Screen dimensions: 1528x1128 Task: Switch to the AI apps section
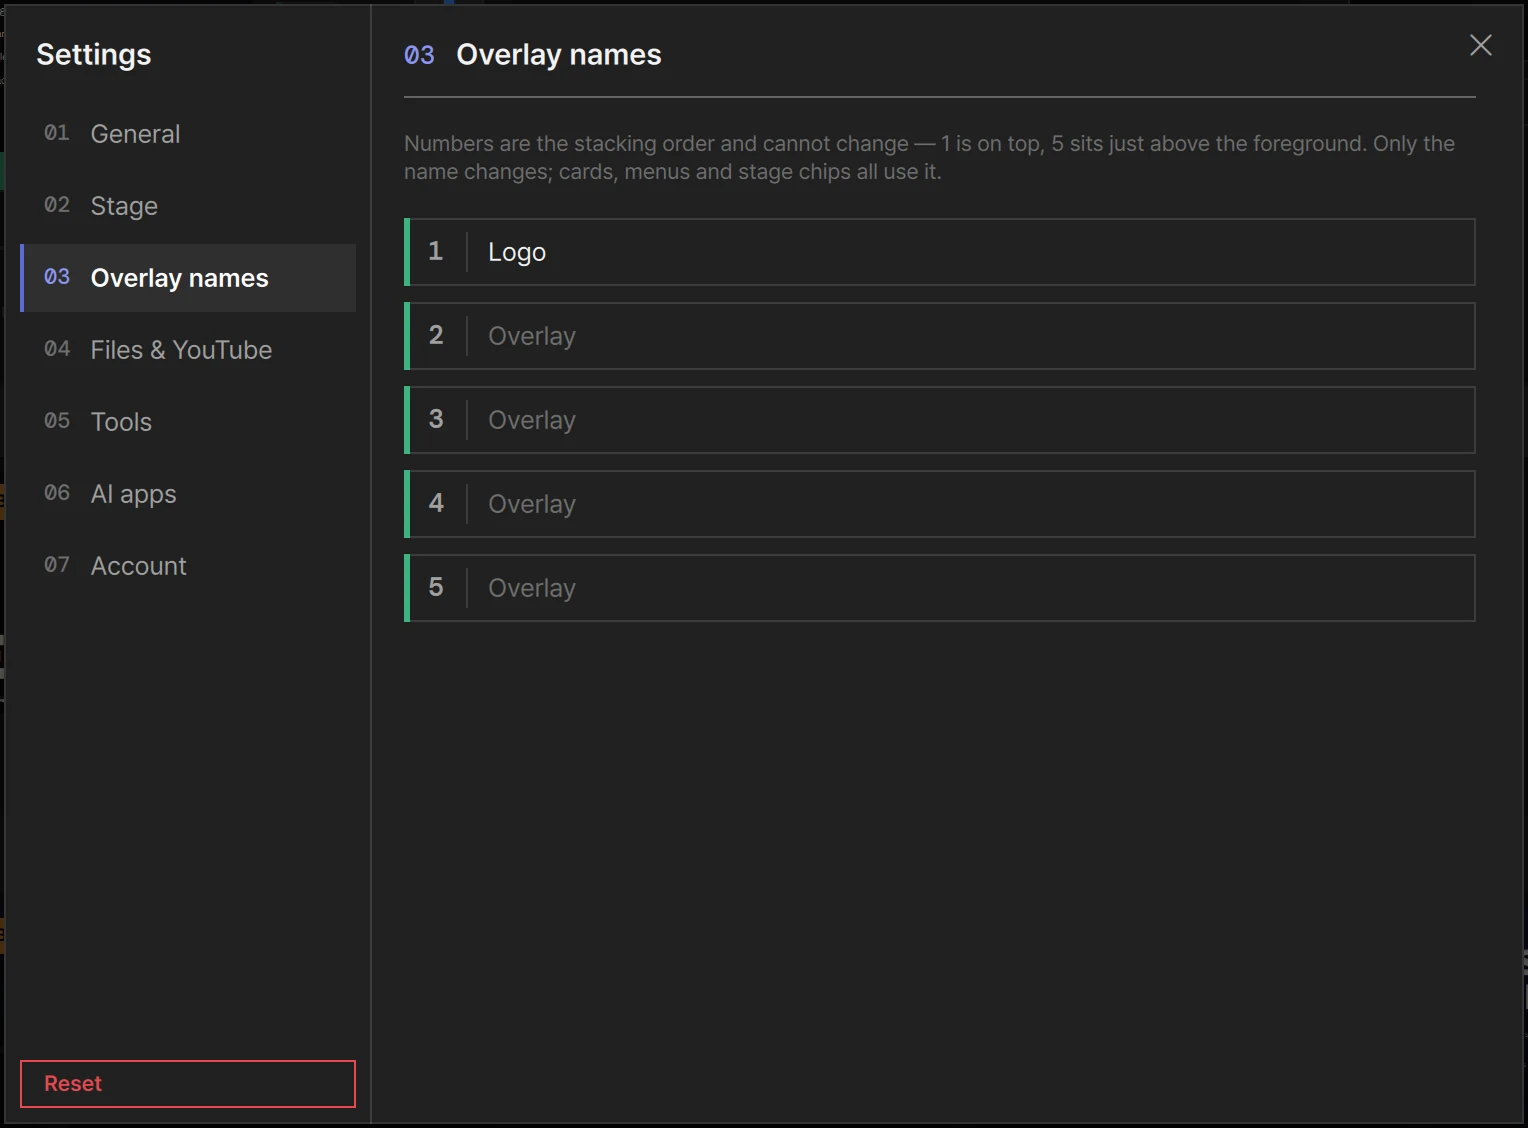click(x=188, y=494)
